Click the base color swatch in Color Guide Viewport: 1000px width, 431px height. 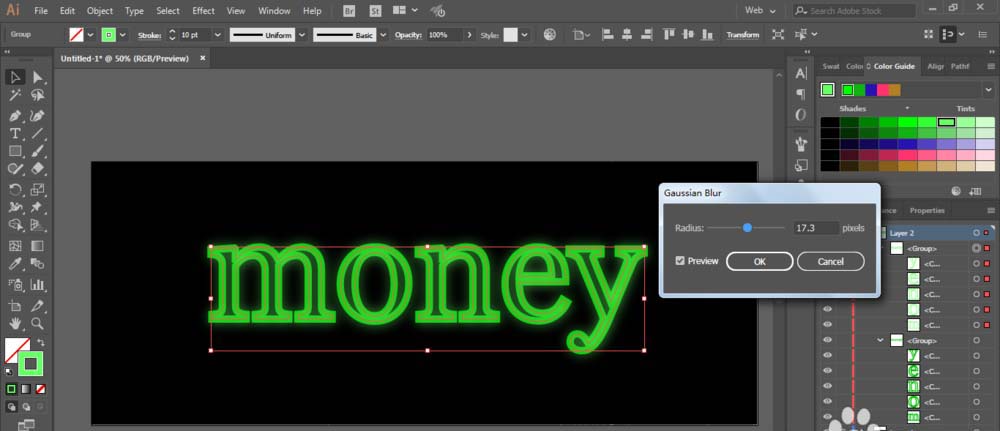tap(827, 90)
